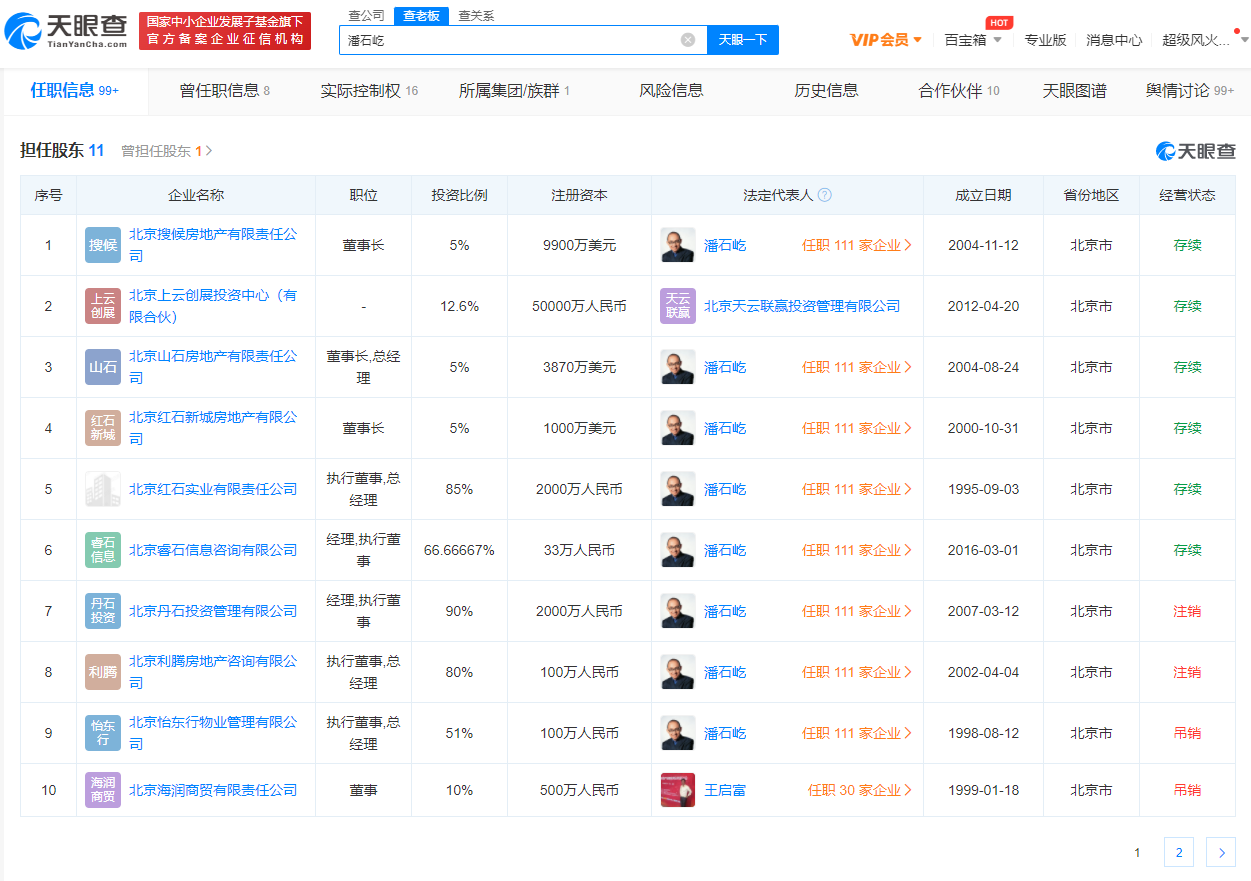This screenshot has width=1251, height=881.
Task: Click the help icon beside 法定代表人
Action: pos(825,195)
